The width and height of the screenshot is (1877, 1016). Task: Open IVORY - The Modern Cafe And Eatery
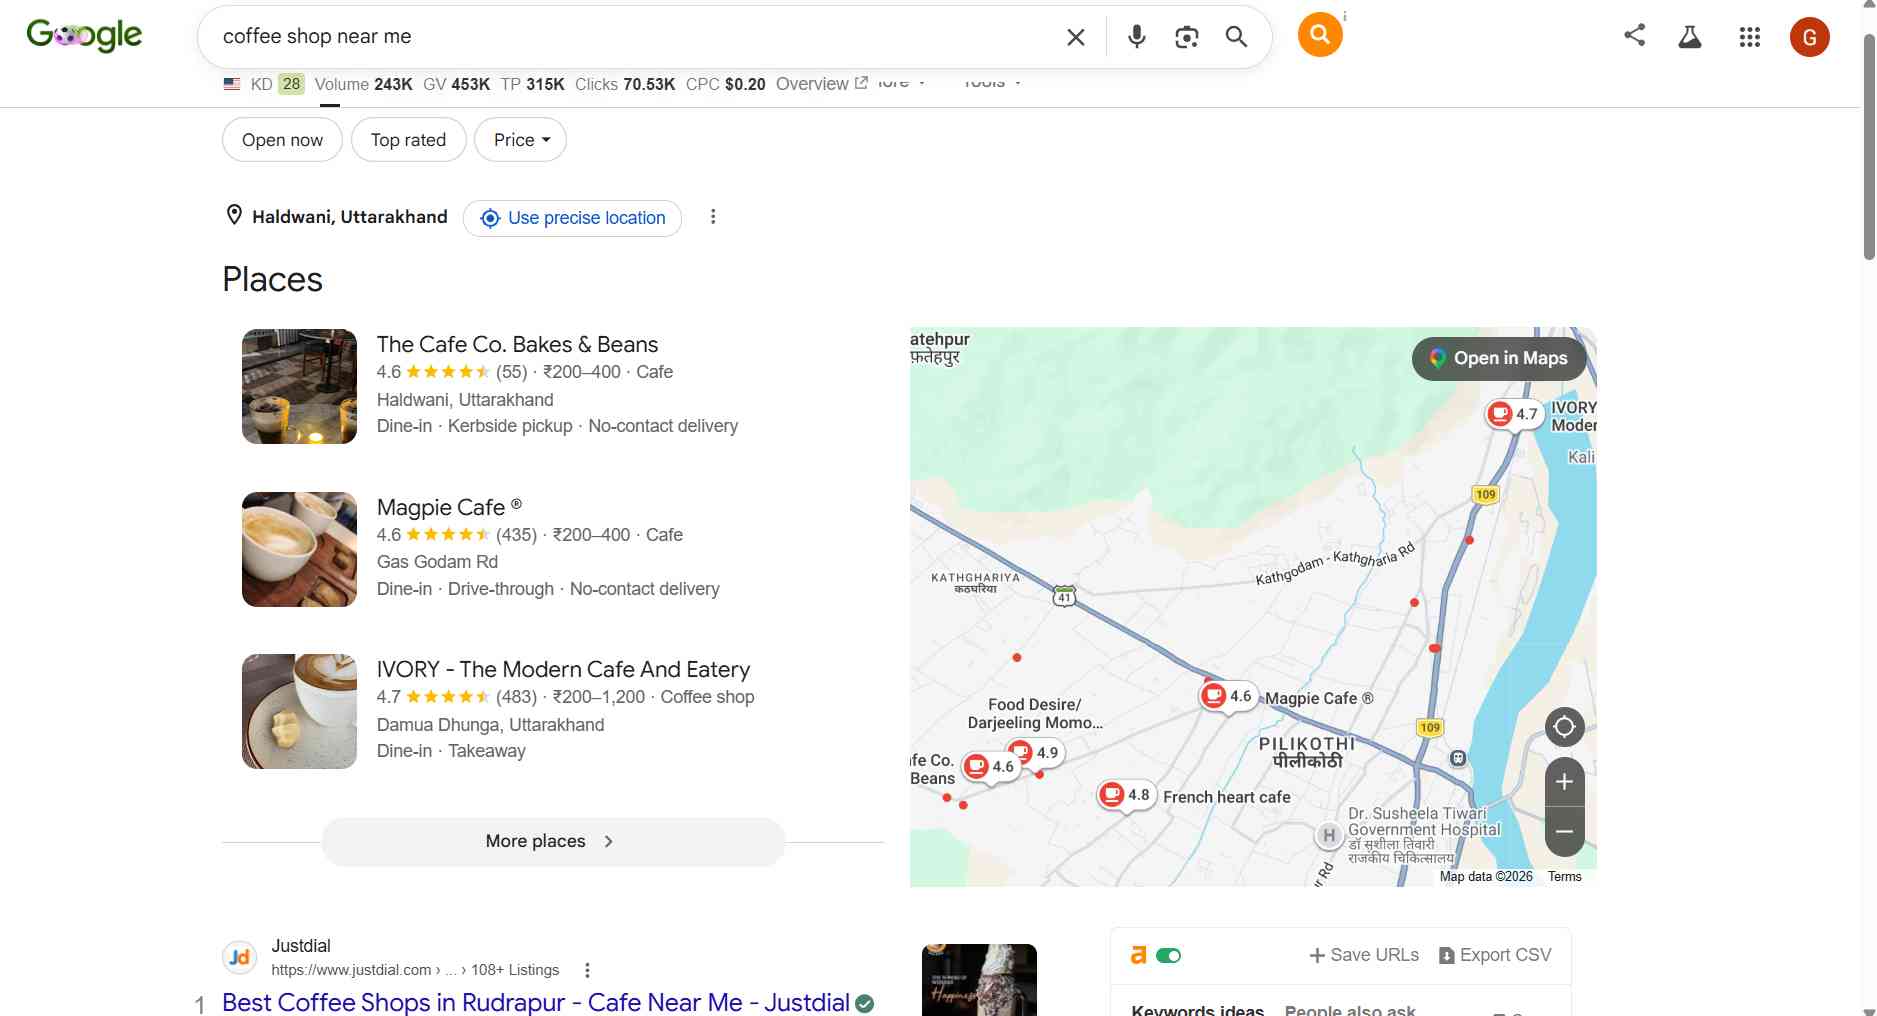(x=563, y=669)
